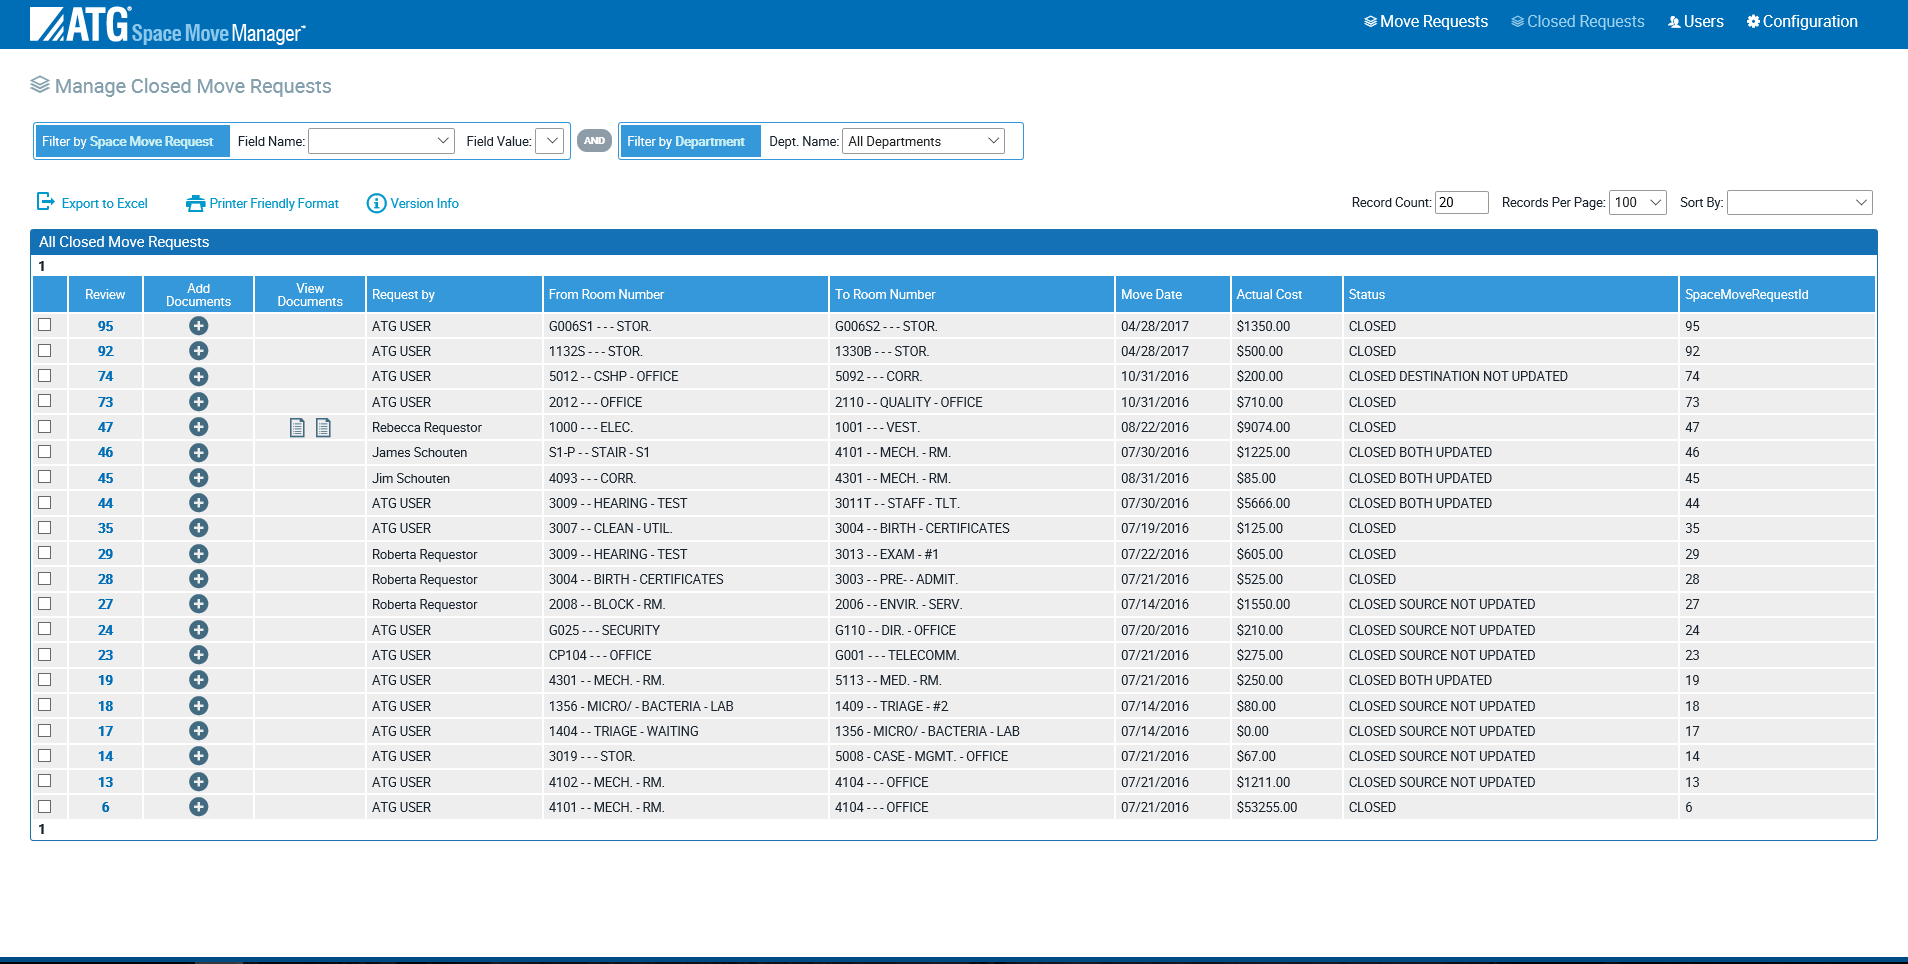1908x964 pixels.
Task: Add documents for request 23
Action: point(198,655)
